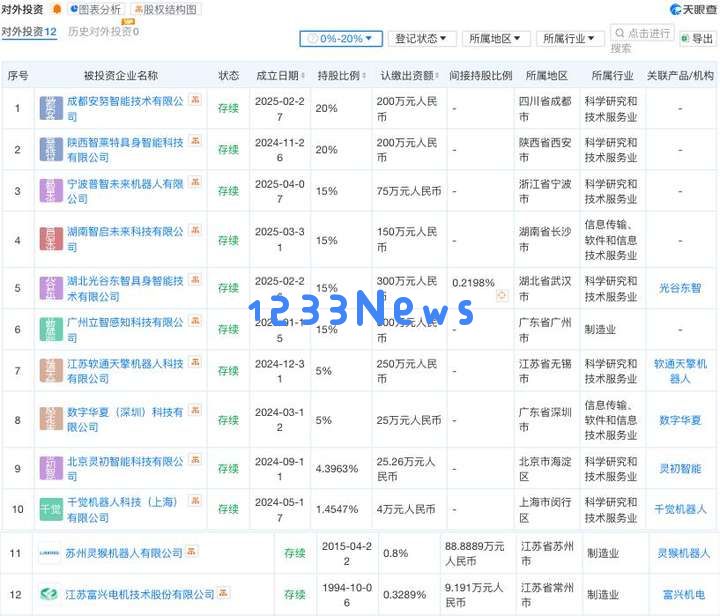Click the logo of 湖北光谷东智具身智能

(x=51, y=288)
